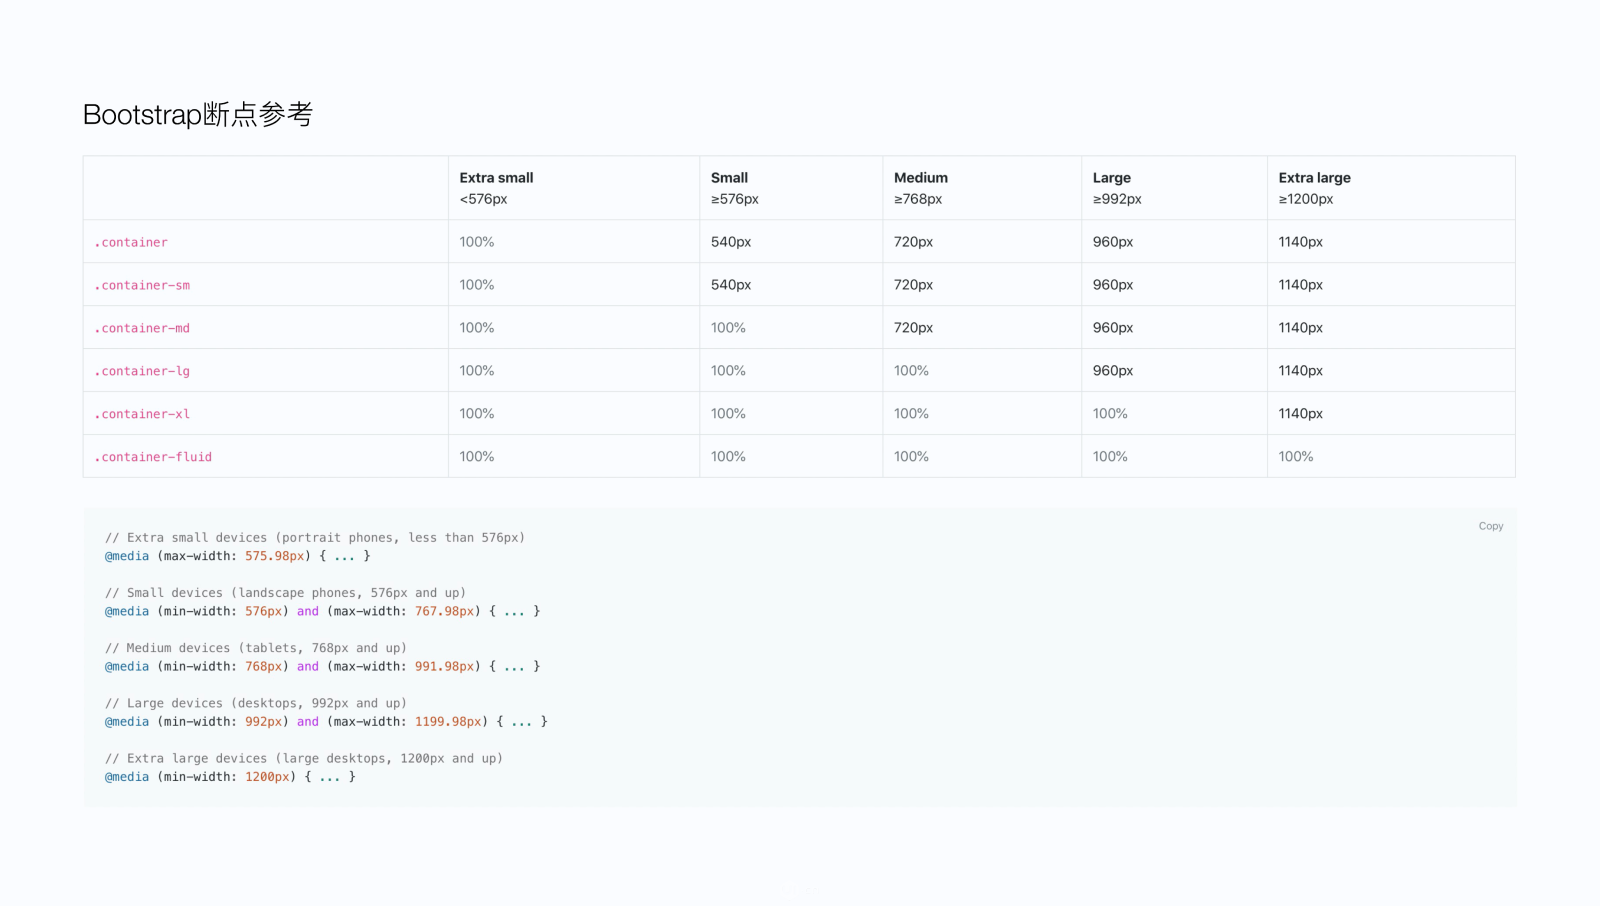Image resolution: width=1600 pixels, height=906 pixels.
Task: Select the .container class name
Action: point(131,242)
